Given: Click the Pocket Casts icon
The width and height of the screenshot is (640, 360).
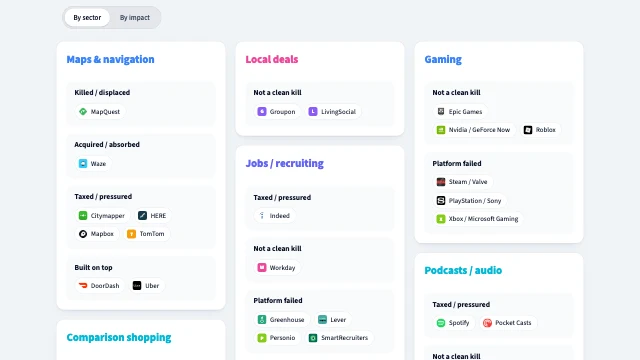Looking at the screenshot, I should [x=487, y=323].
